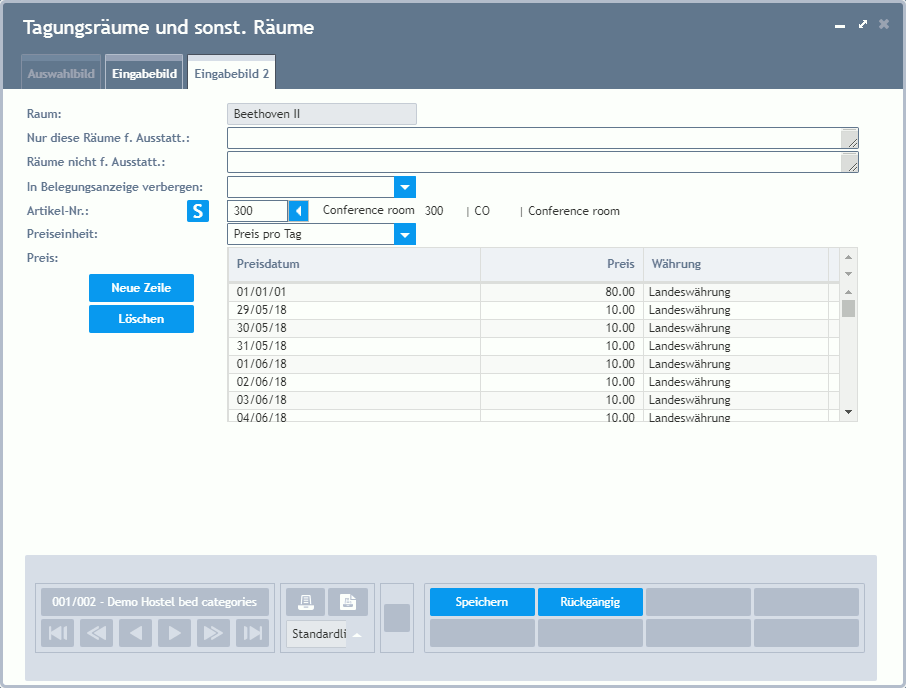The height and width of the screenshot is (688, 906).
Task: Skip forward several records with the double-right arrow
Action: click(213, 633)
